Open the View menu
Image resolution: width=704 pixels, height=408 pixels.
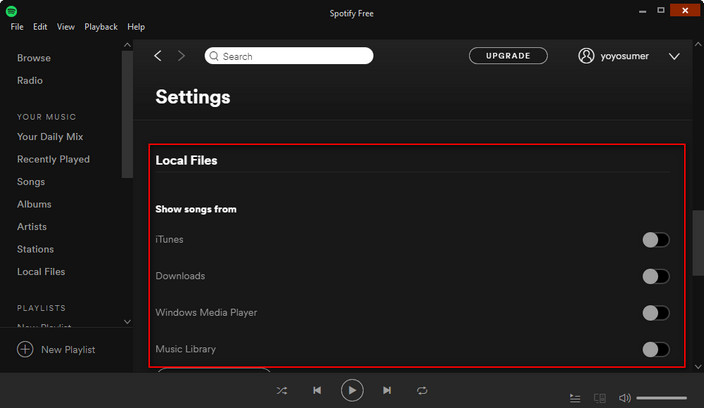pos(66,27)
